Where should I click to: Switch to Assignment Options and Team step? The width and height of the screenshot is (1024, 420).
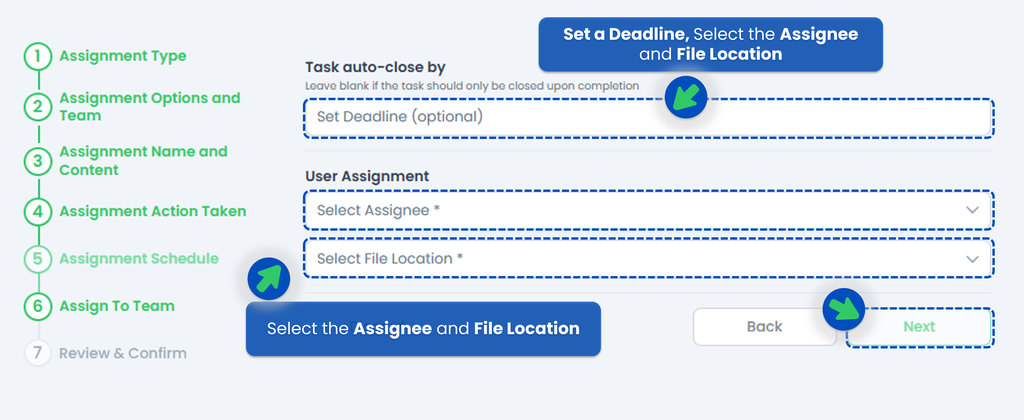coord(149,107)
